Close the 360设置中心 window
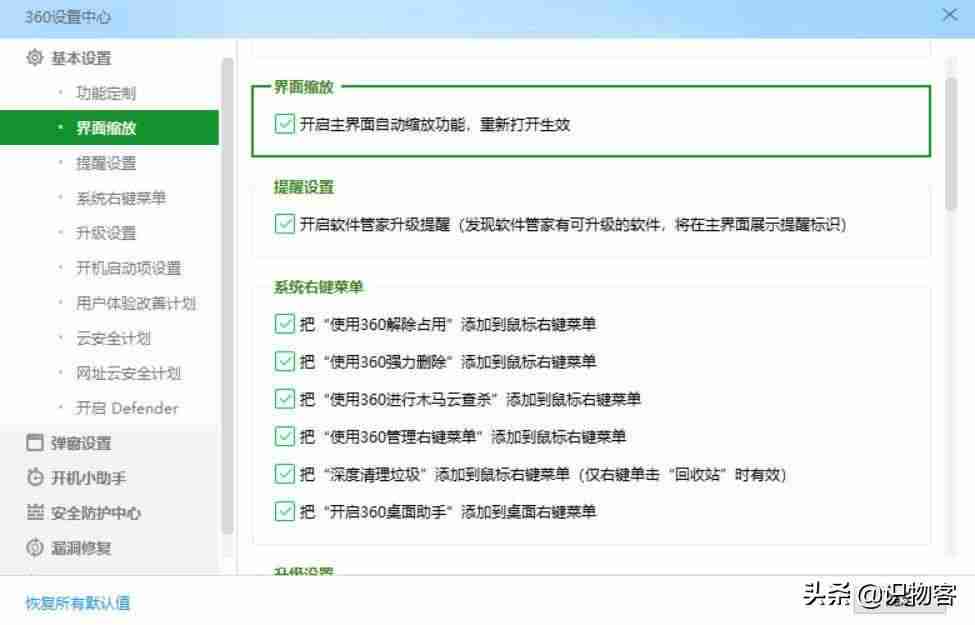Viewport: 975px width, 625px height. click(950, 15)
